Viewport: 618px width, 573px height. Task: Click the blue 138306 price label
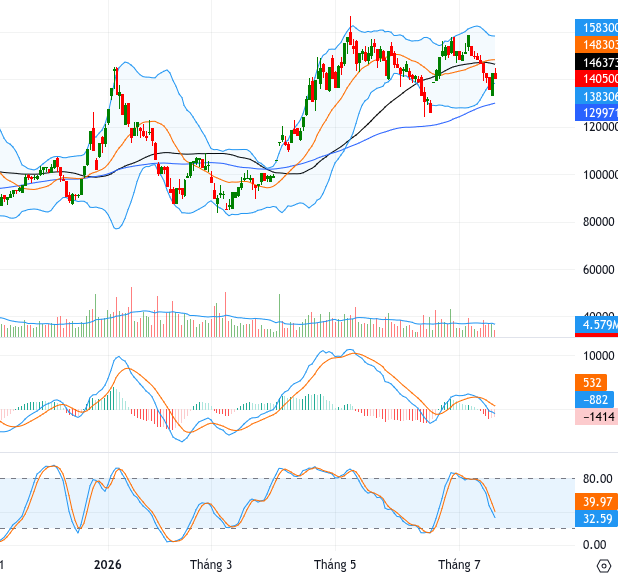[596, 96]
